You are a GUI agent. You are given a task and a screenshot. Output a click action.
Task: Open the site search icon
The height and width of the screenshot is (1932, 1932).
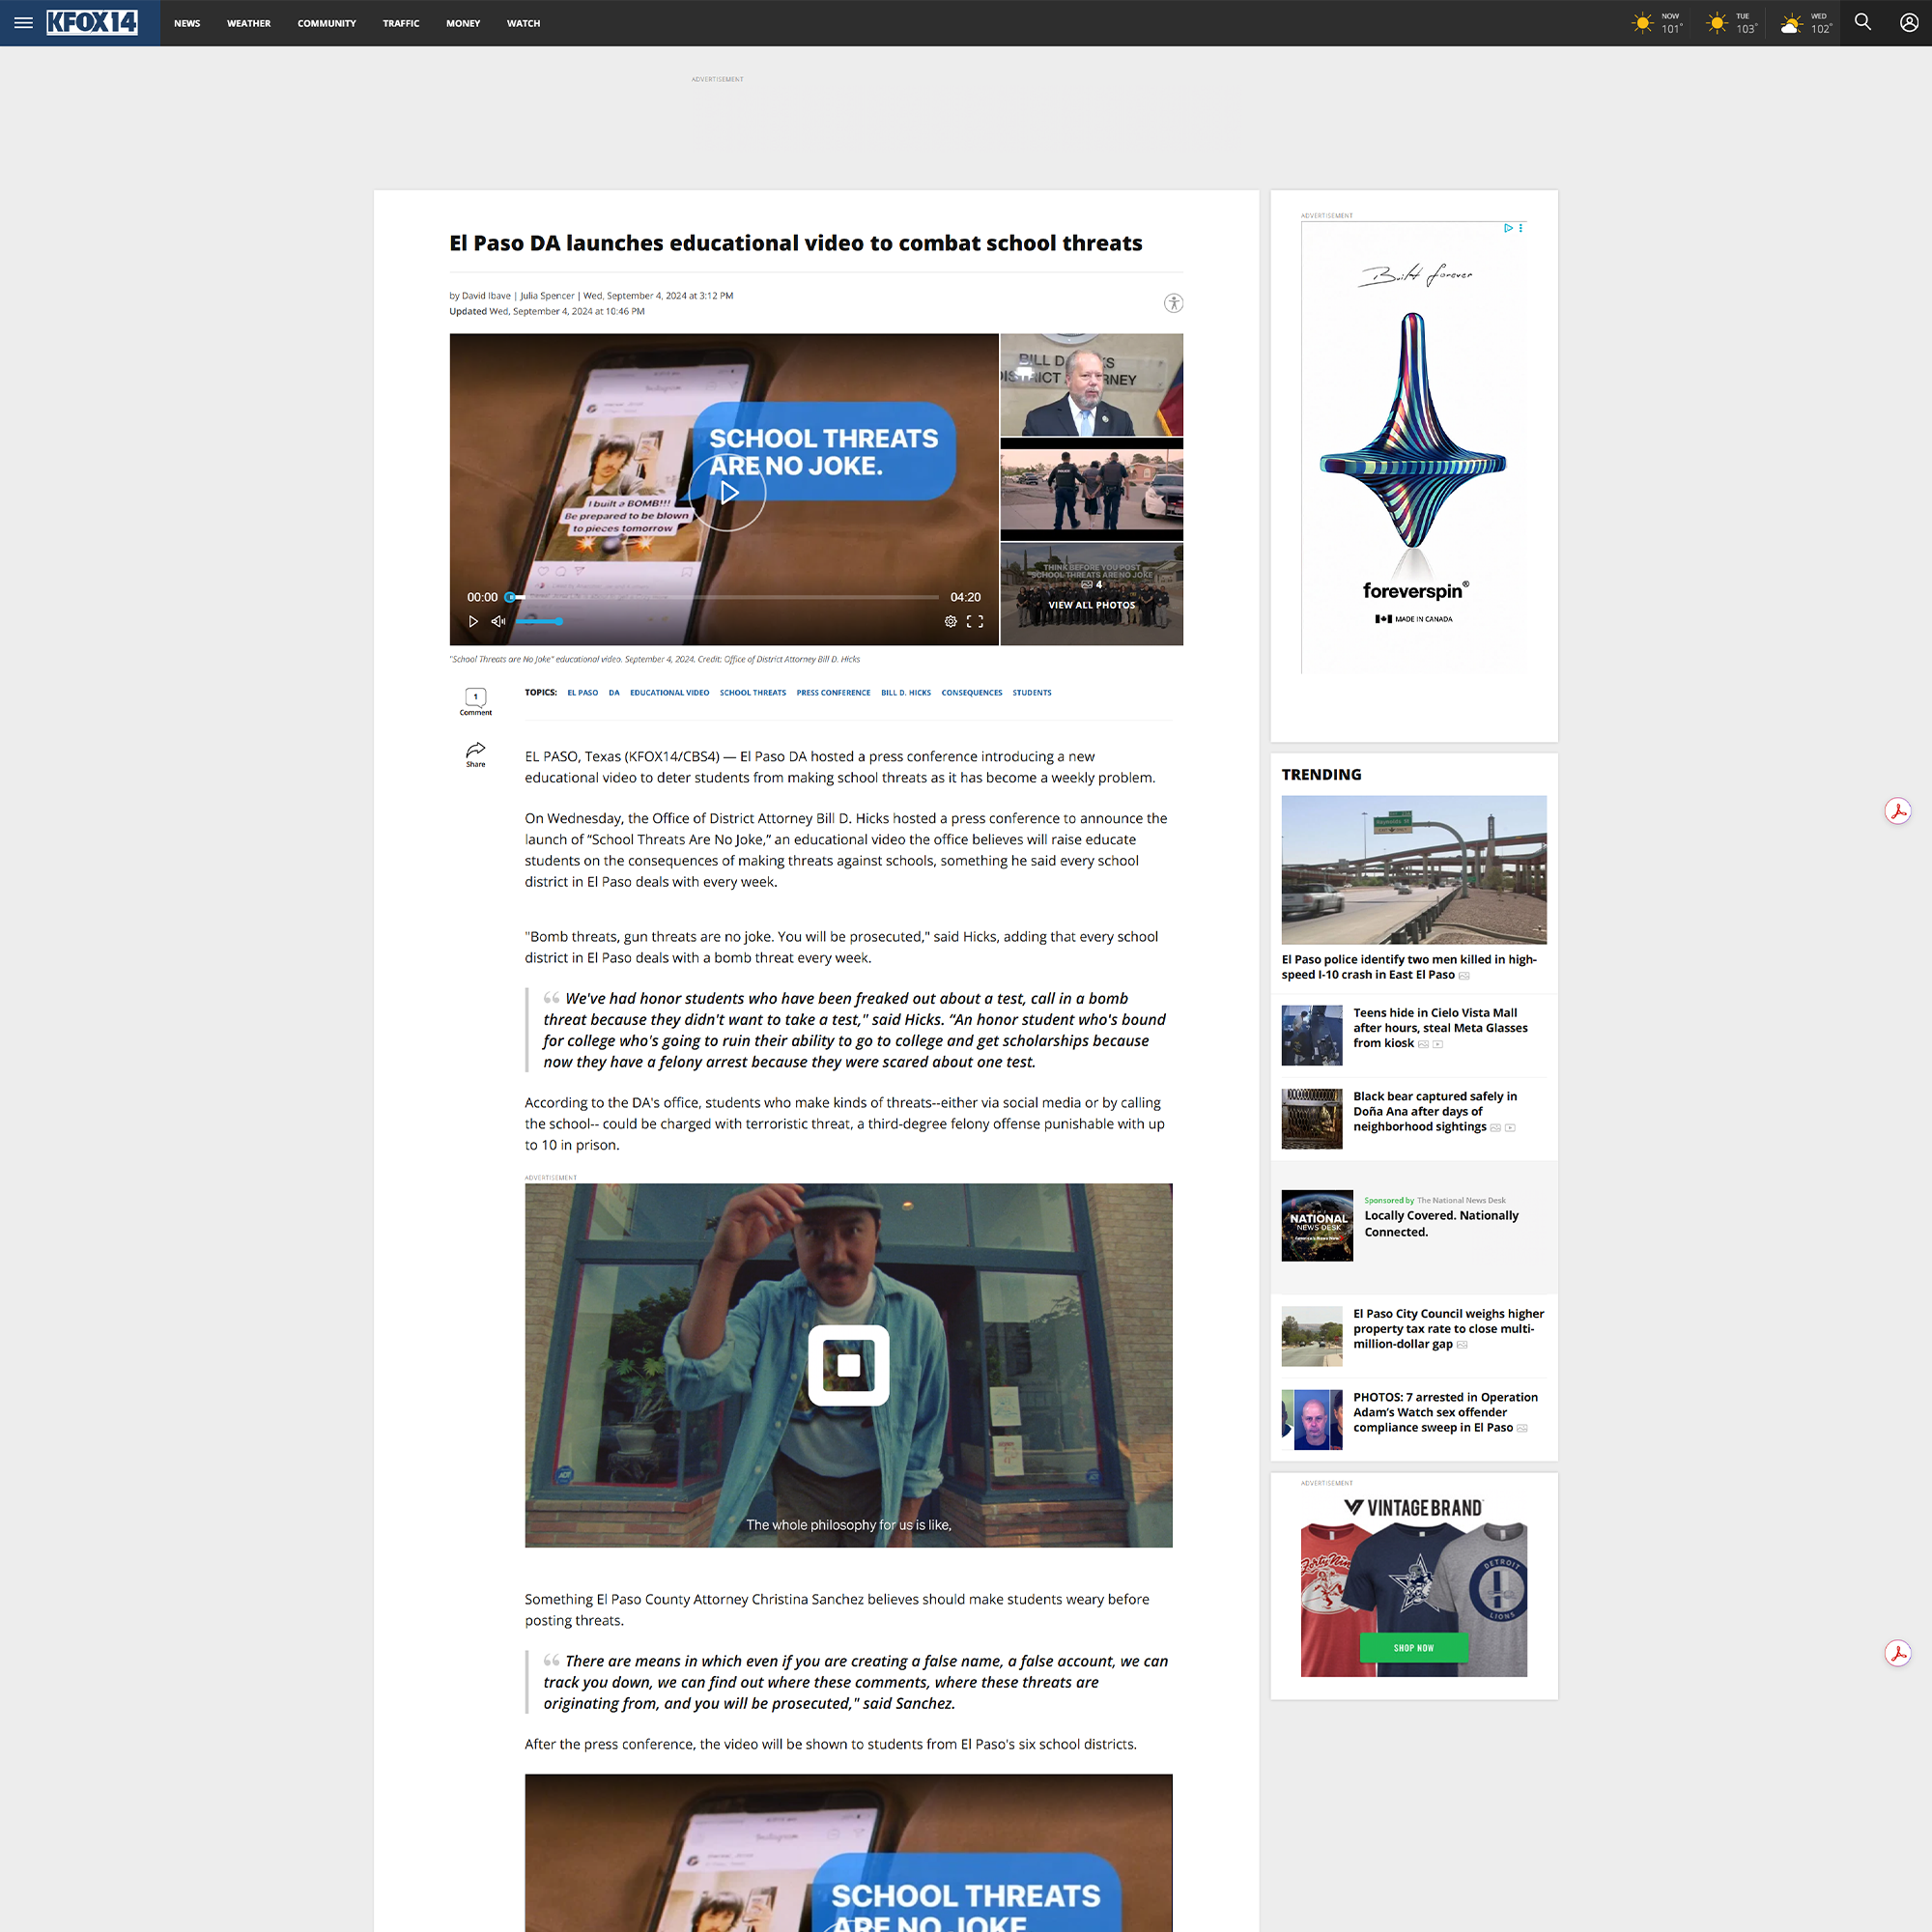pos(1862,22)
